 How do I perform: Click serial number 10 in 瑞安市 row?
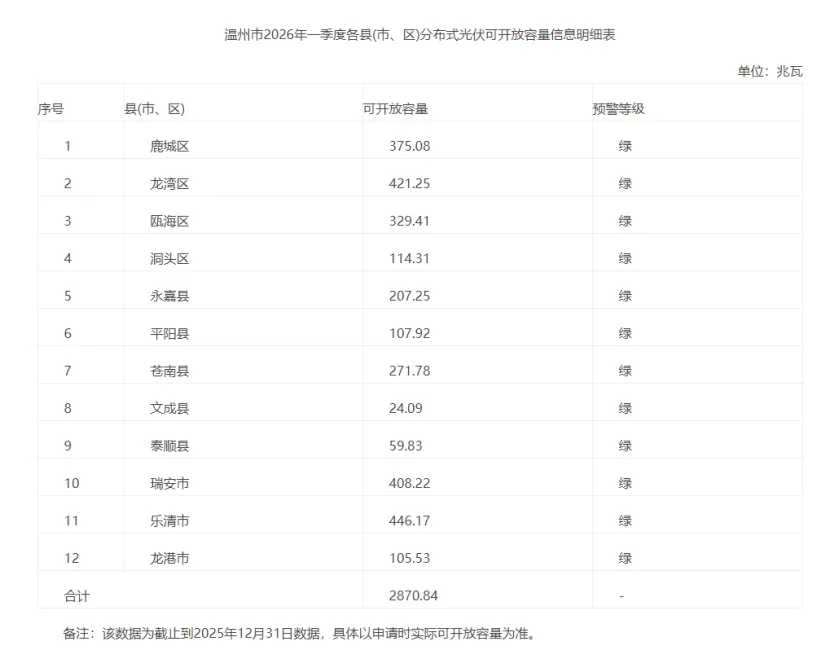point(71,483)
